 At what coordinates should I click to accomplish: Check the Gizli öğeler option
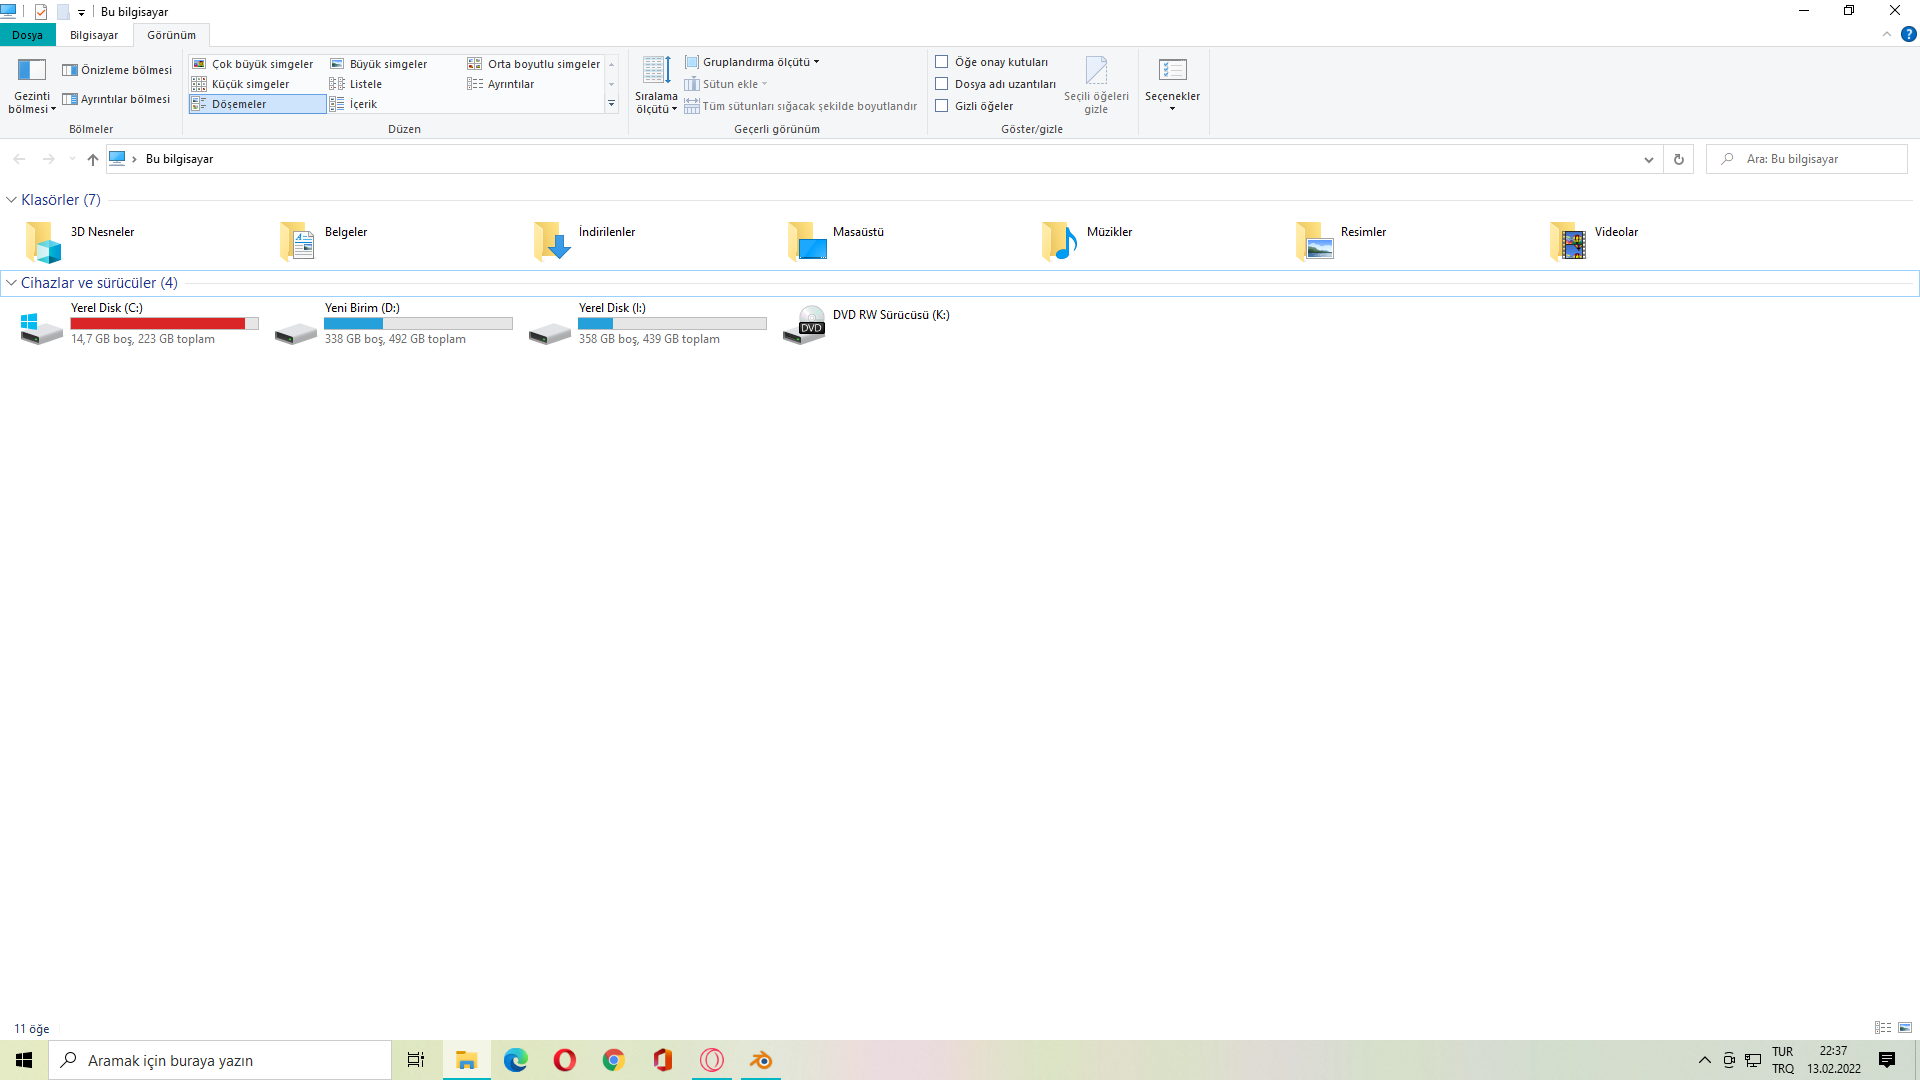click(x=942, y=106)
